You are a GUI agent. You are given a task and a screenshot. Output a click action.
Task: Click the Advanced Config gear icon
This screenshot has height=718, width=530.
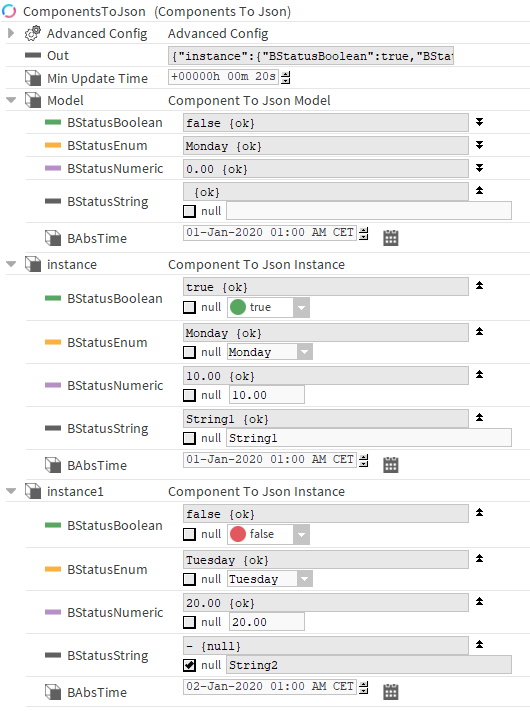click(33, 33)
